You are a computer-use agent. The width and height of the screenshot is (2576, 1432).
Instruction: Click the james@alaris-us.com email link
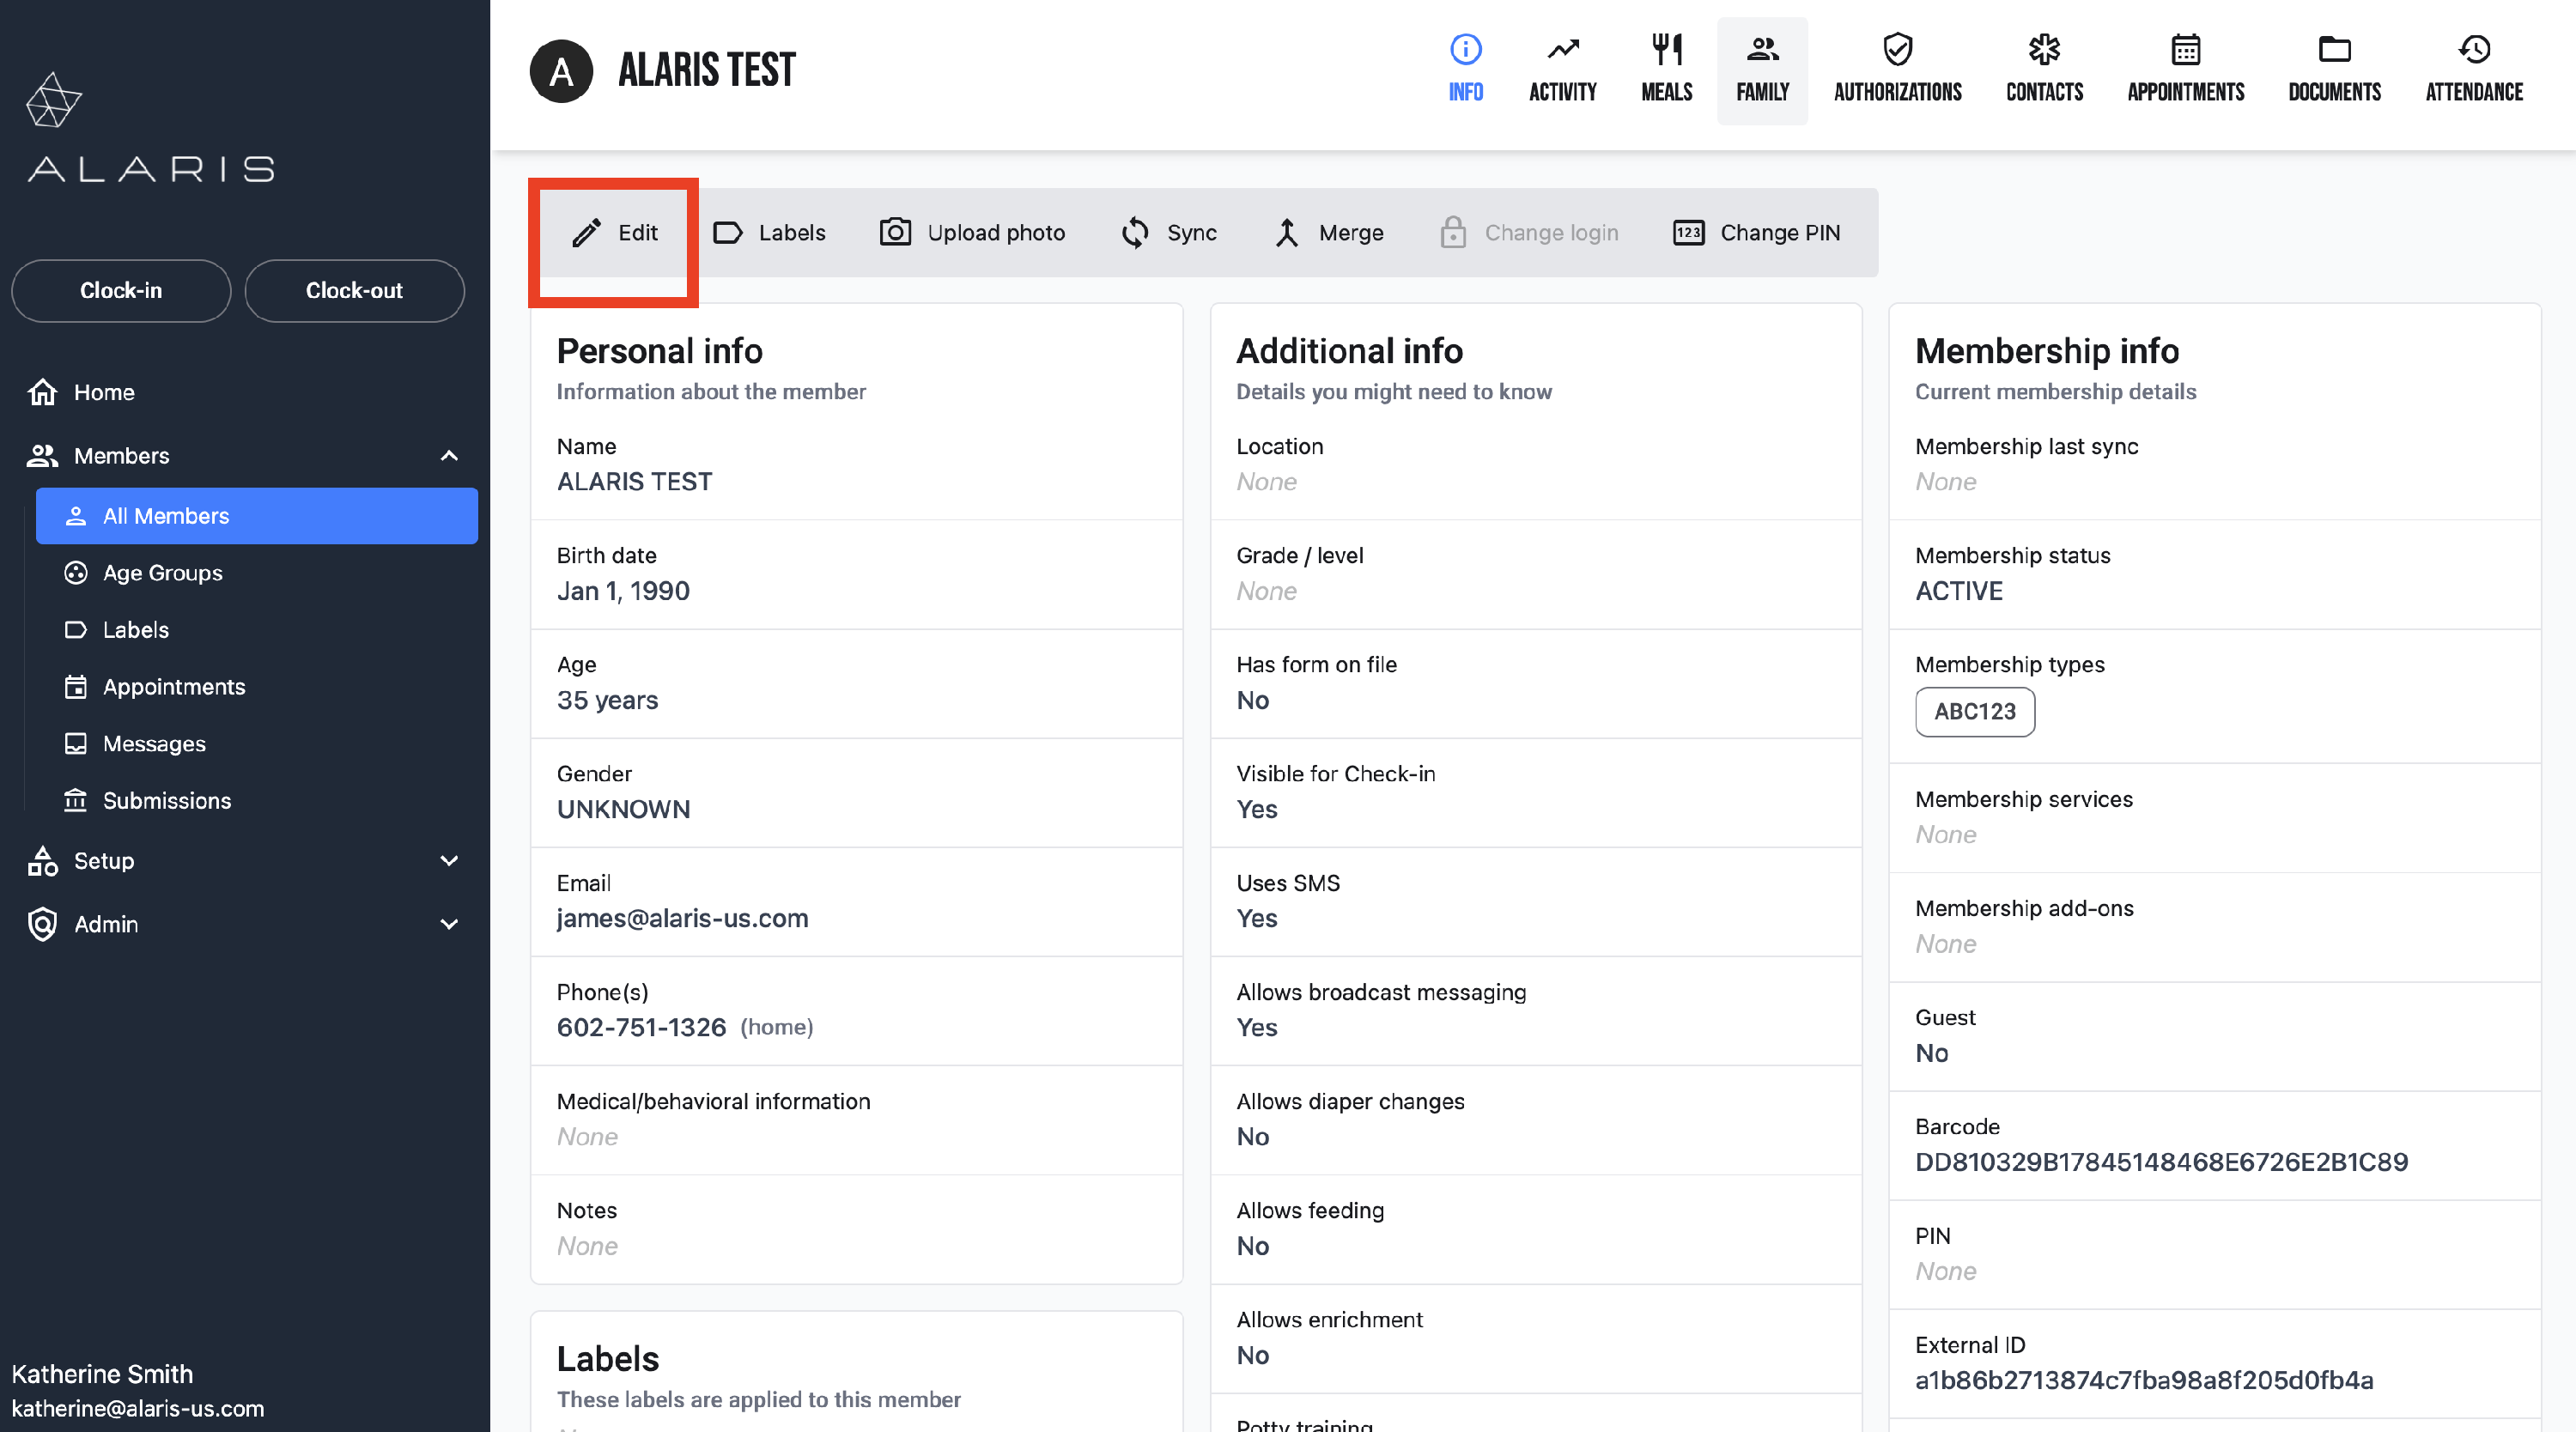click(682, 918)
